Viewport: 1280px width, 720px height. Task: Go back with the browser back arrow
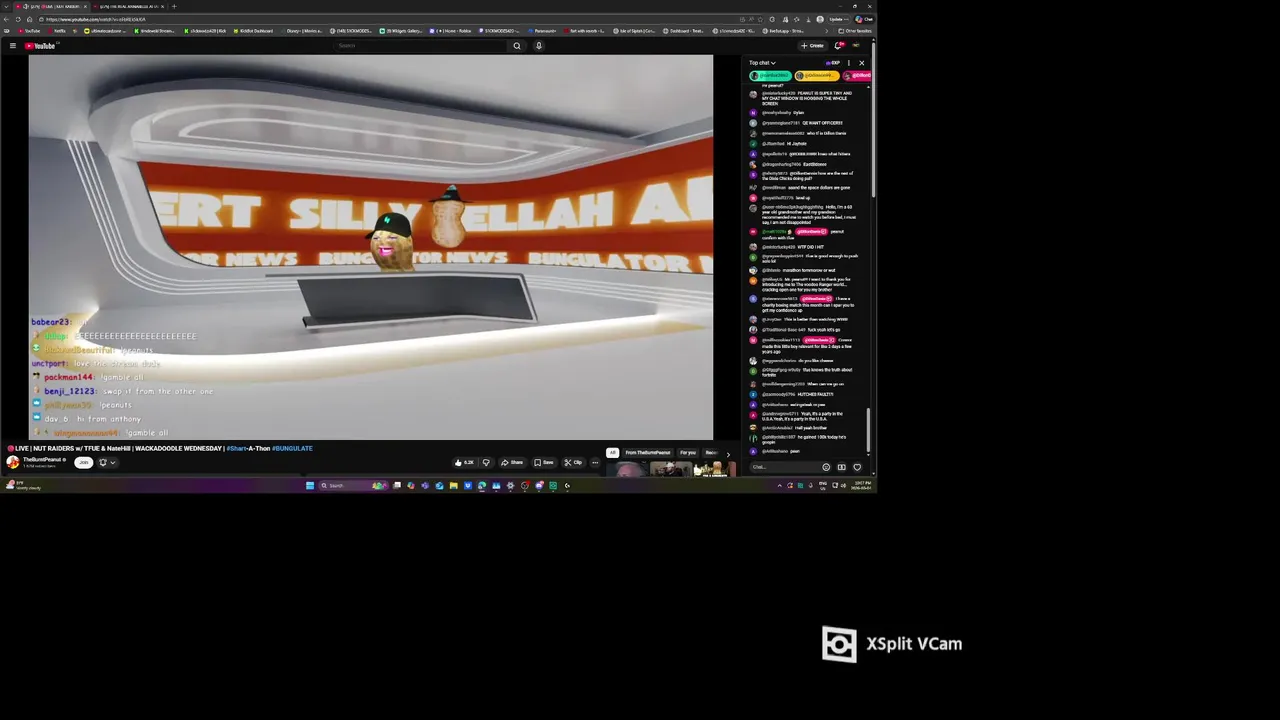point(6,19)
